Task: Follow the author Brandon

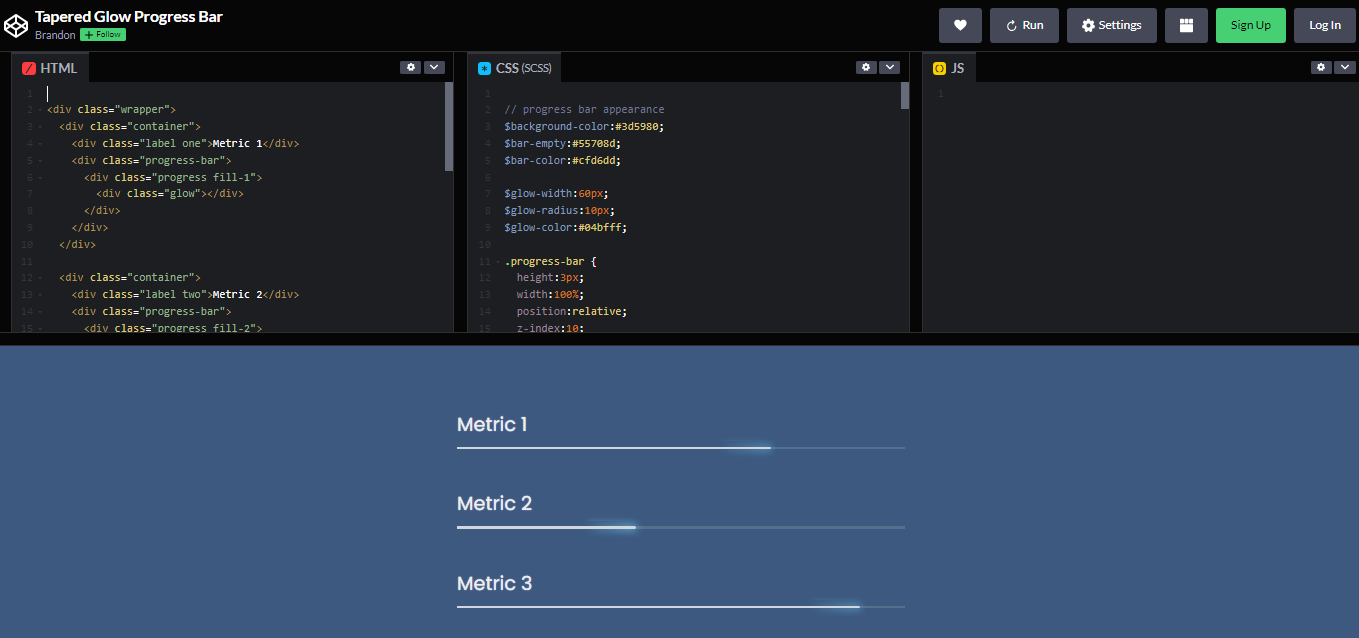Action: point(101,34)
